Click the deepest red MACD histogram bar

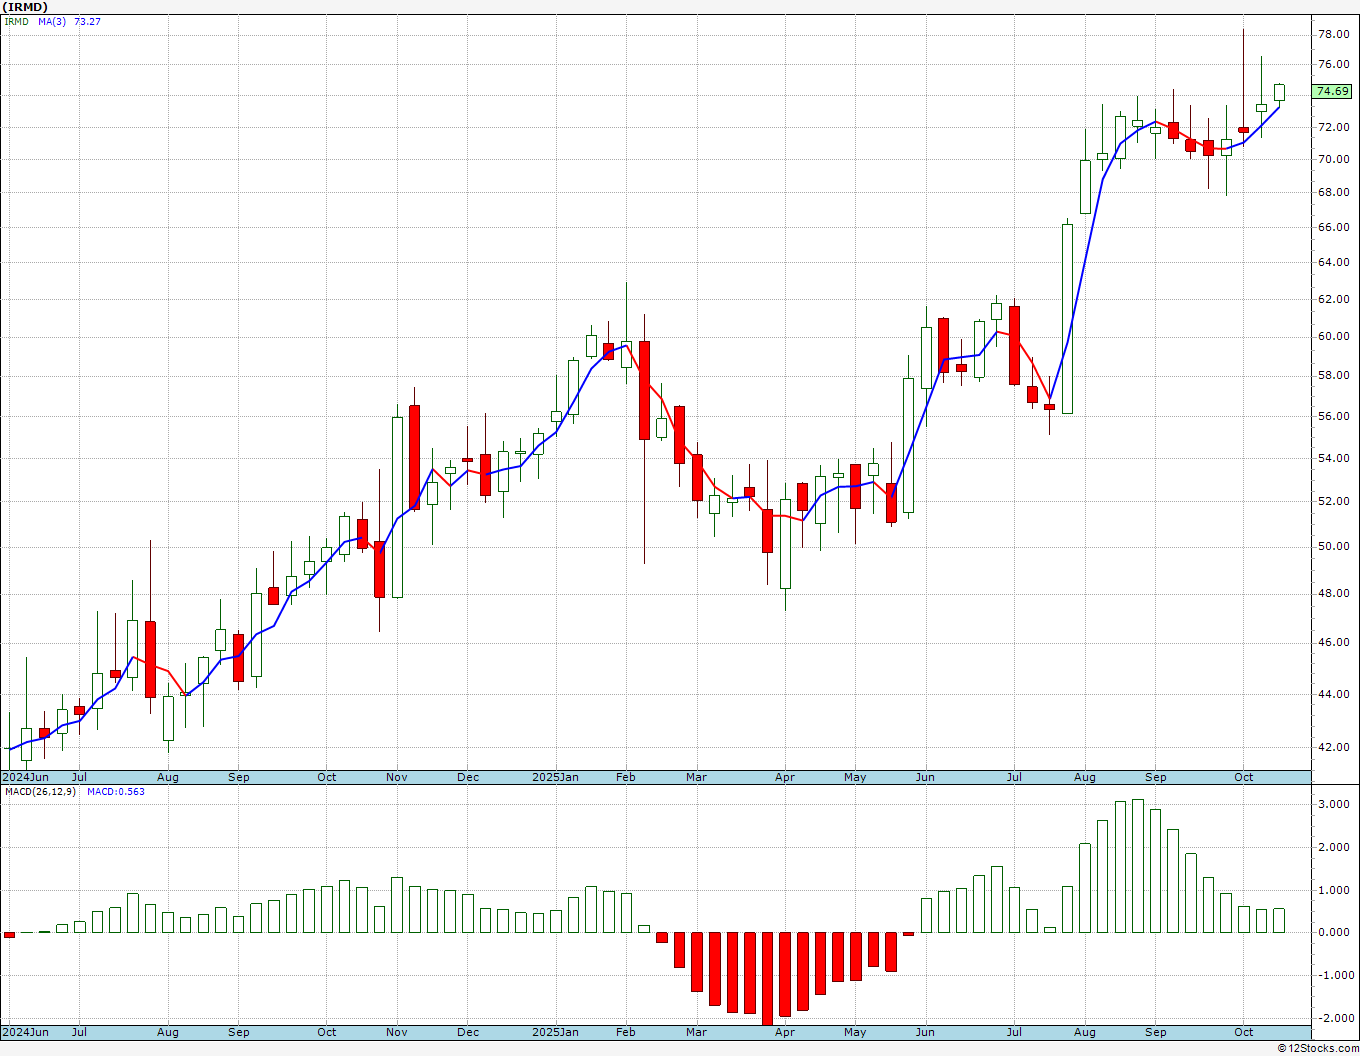[767, 978]
